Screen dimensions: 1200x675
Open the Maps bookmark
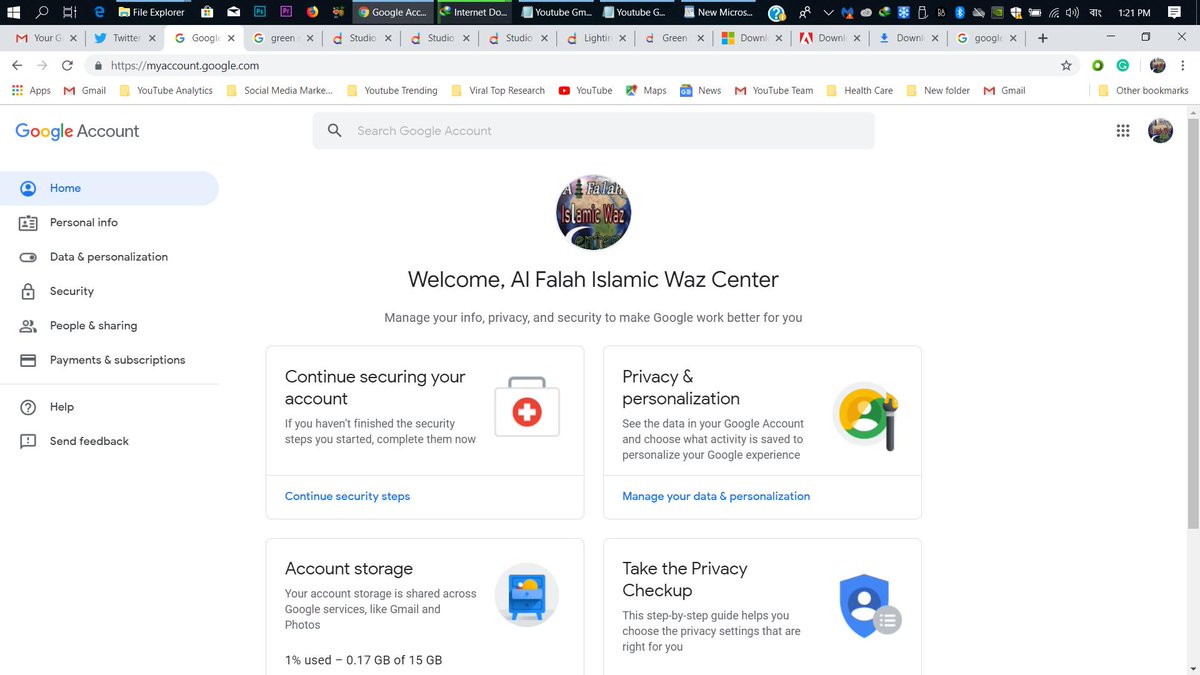(x=646, y=90)
